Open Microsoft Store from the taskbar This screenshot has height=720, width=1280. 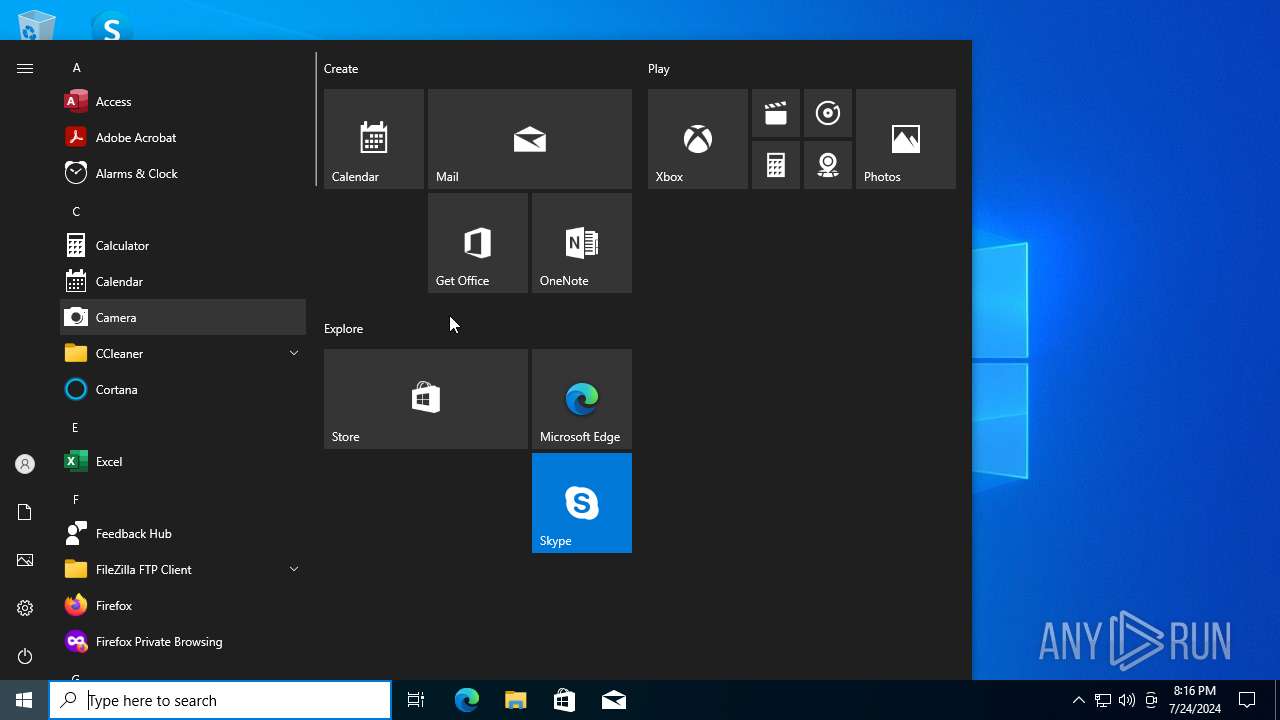[x=565, y=700]
